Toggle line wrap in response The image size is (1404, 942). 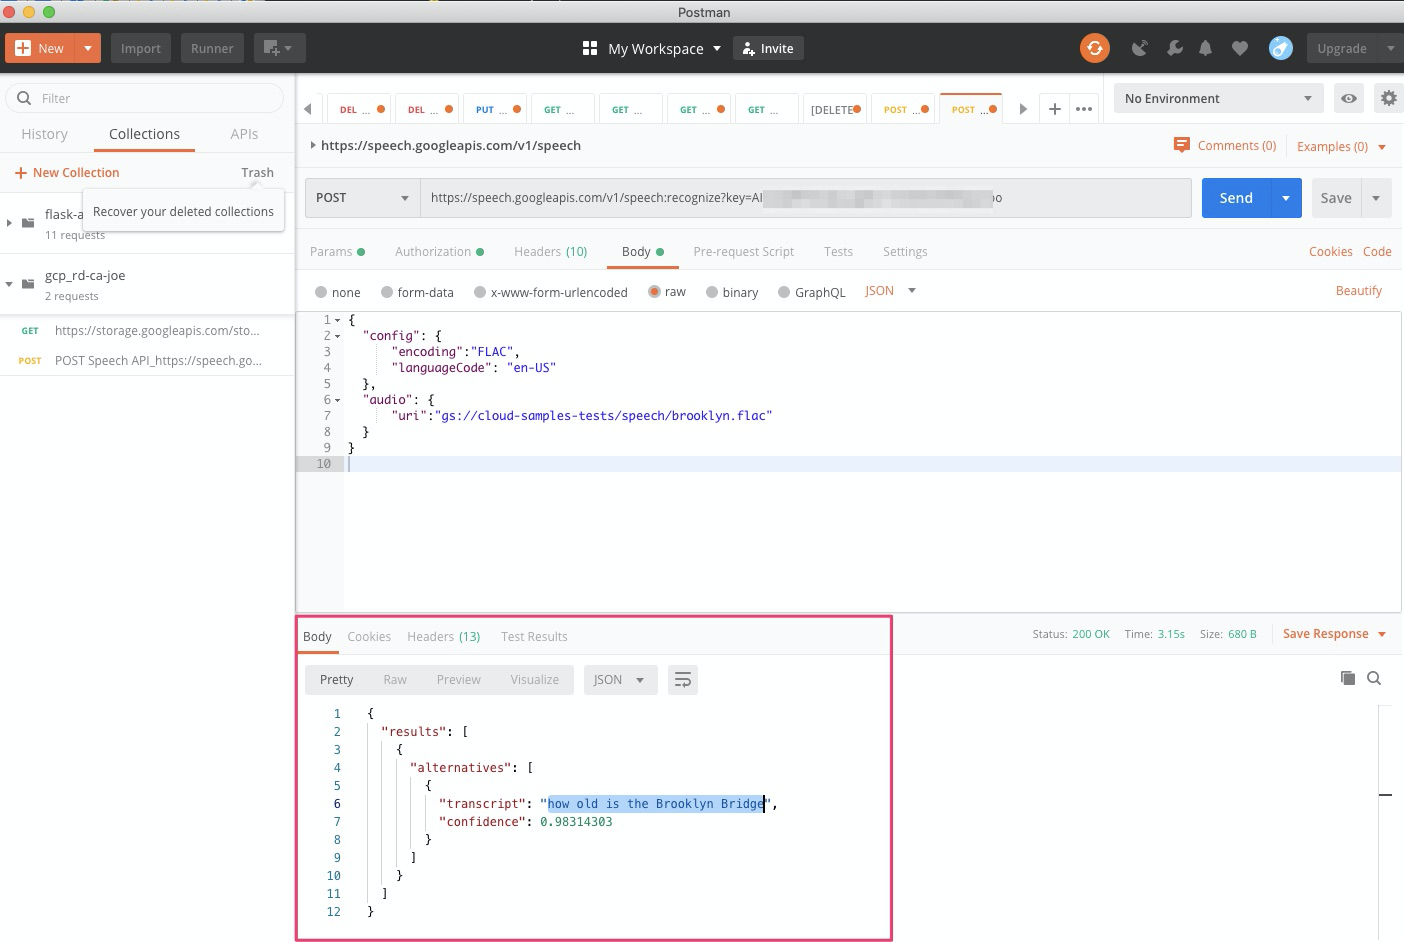coord(683,680)
